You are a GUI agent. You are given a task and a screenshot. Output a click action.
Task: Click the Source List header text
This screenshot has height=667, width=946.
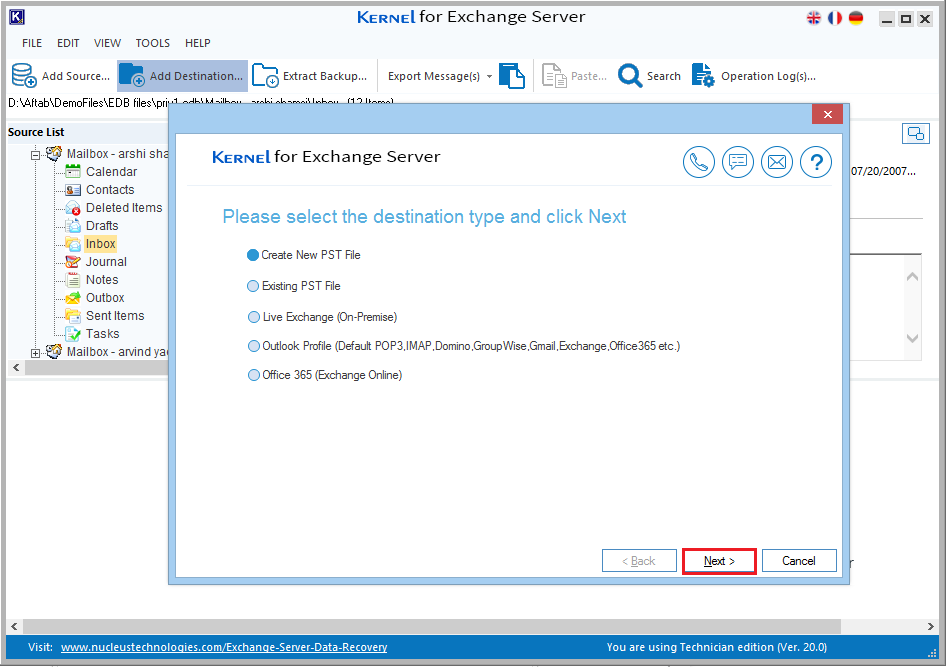coord(36,132)
